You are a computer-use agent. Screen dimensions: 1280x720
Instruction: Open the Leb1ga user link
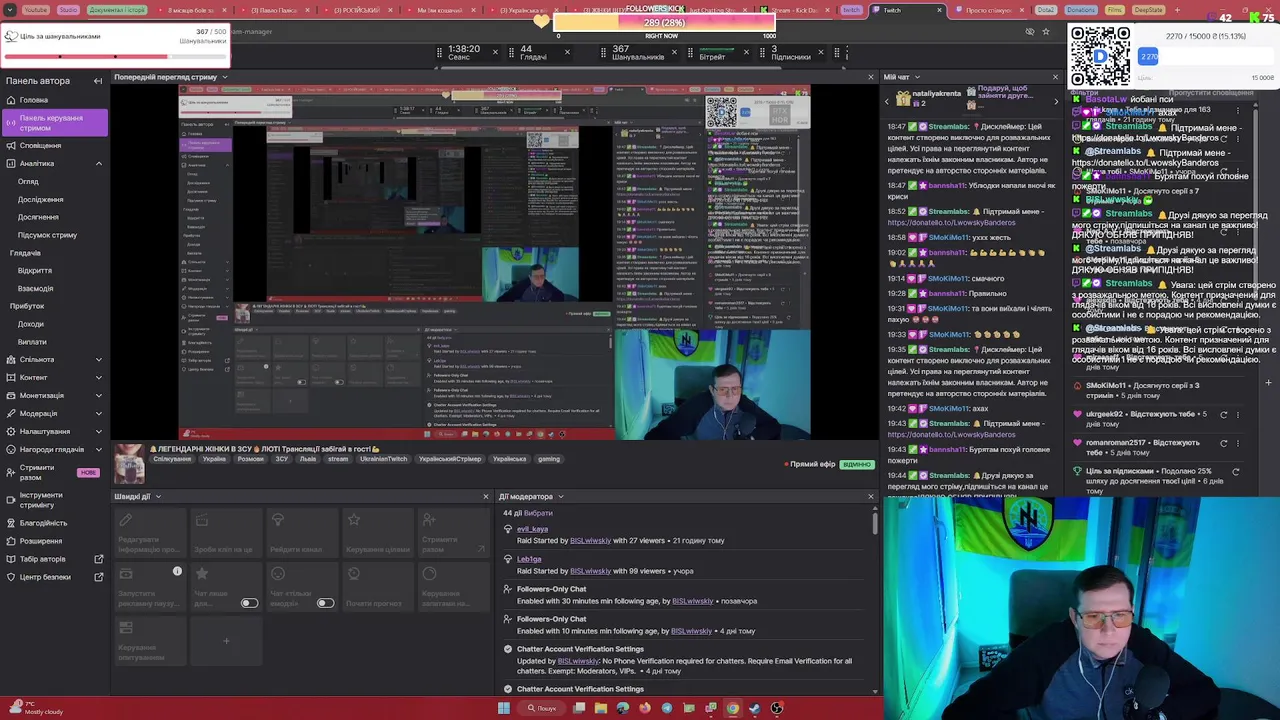click(529, 559)
